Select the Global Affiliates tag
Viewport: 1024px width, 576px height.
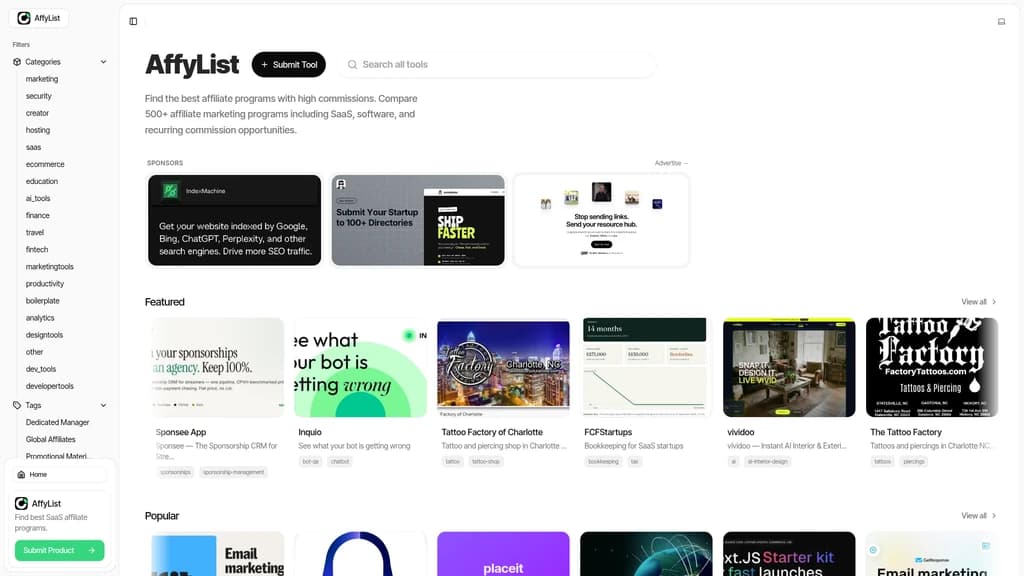tap(50, 440)
